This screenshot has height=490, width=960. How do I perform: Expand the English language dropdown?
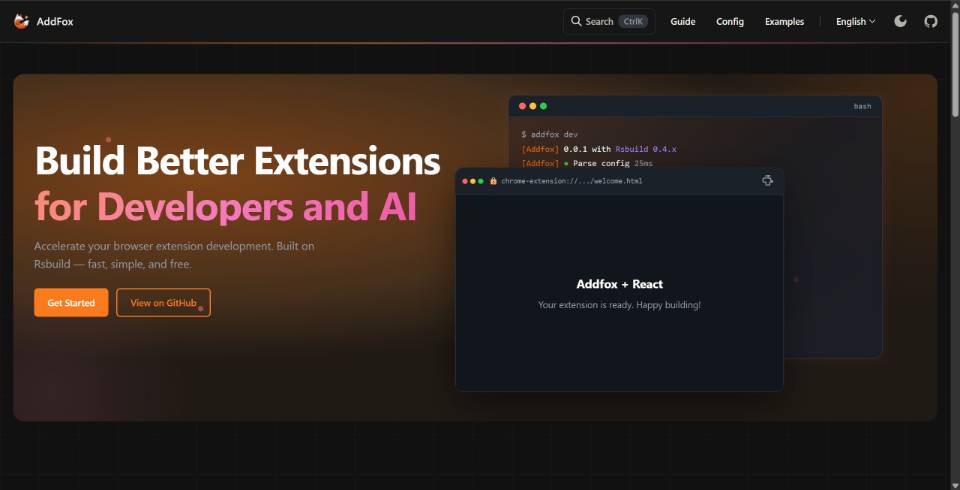click(855, 21)
